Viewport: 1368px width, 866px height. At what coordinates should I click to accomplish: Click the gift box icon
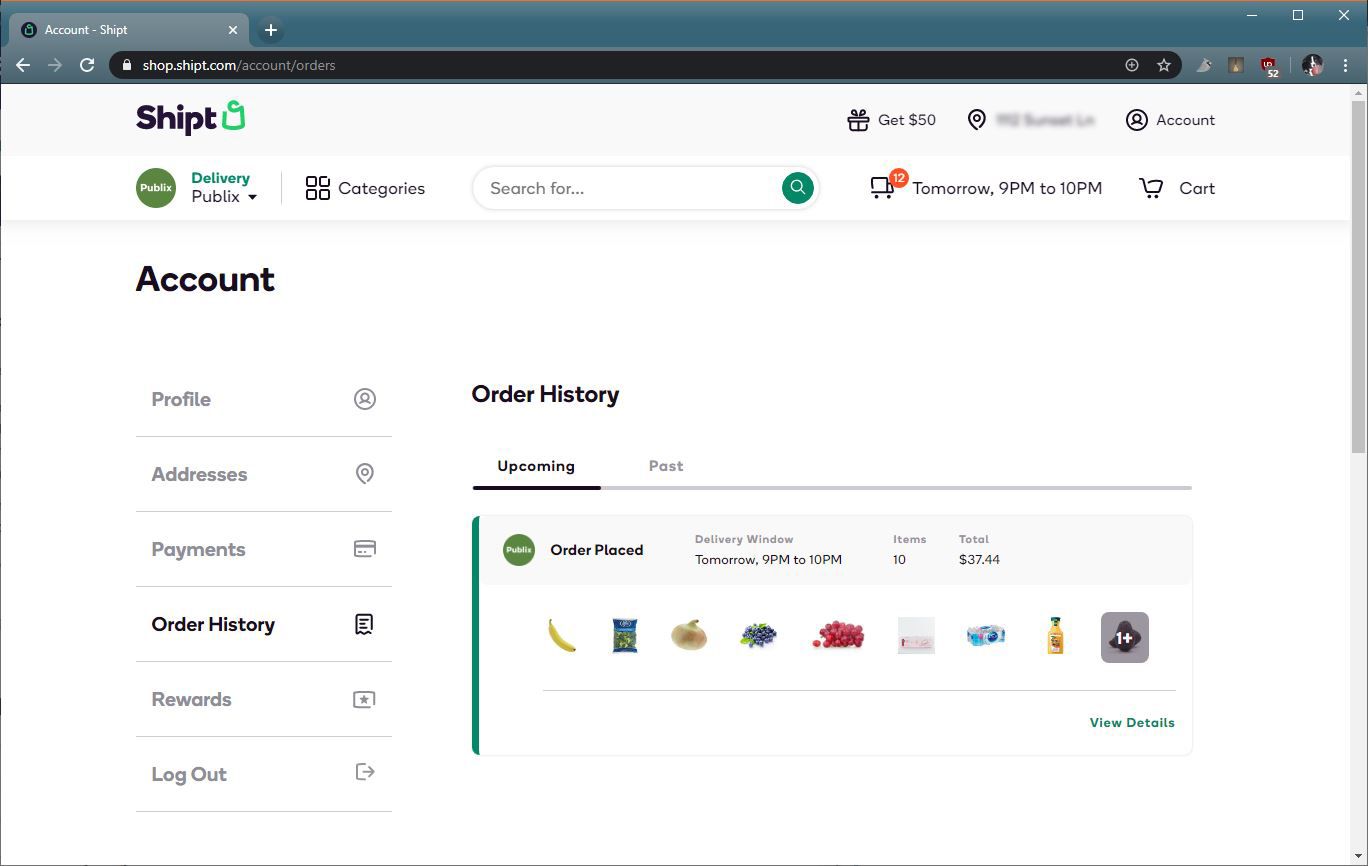(858, 120)
